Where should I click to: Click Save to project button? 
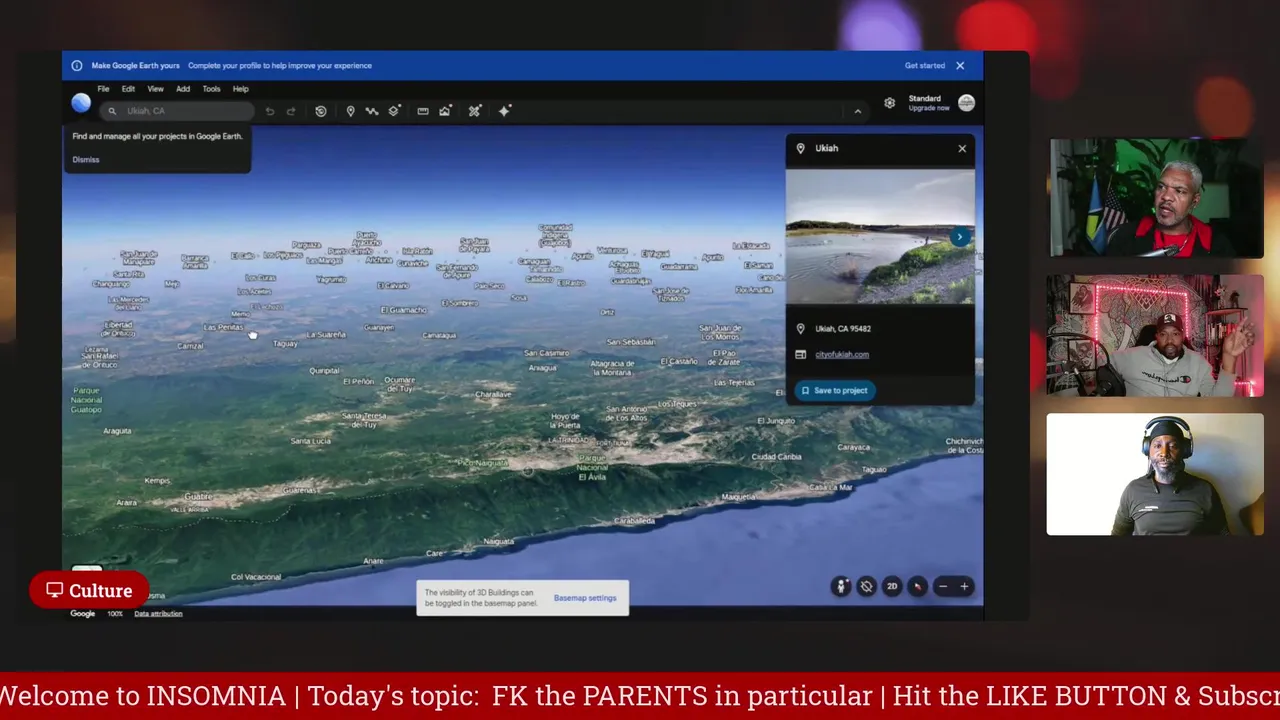835,391
